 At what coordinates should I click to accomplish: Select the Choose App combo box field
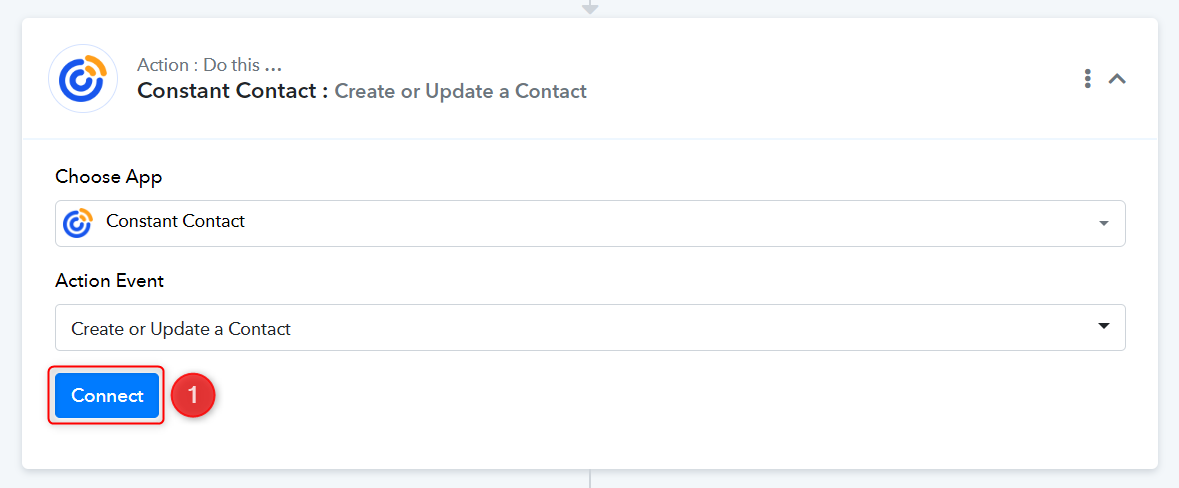point(590,223)
